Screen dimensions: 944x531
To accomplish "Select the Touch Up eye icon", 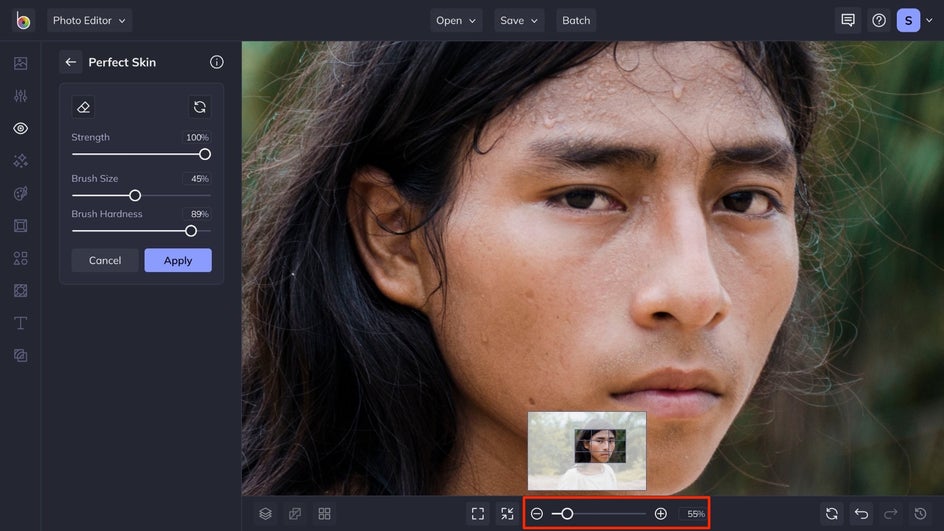I will (20, 128).
